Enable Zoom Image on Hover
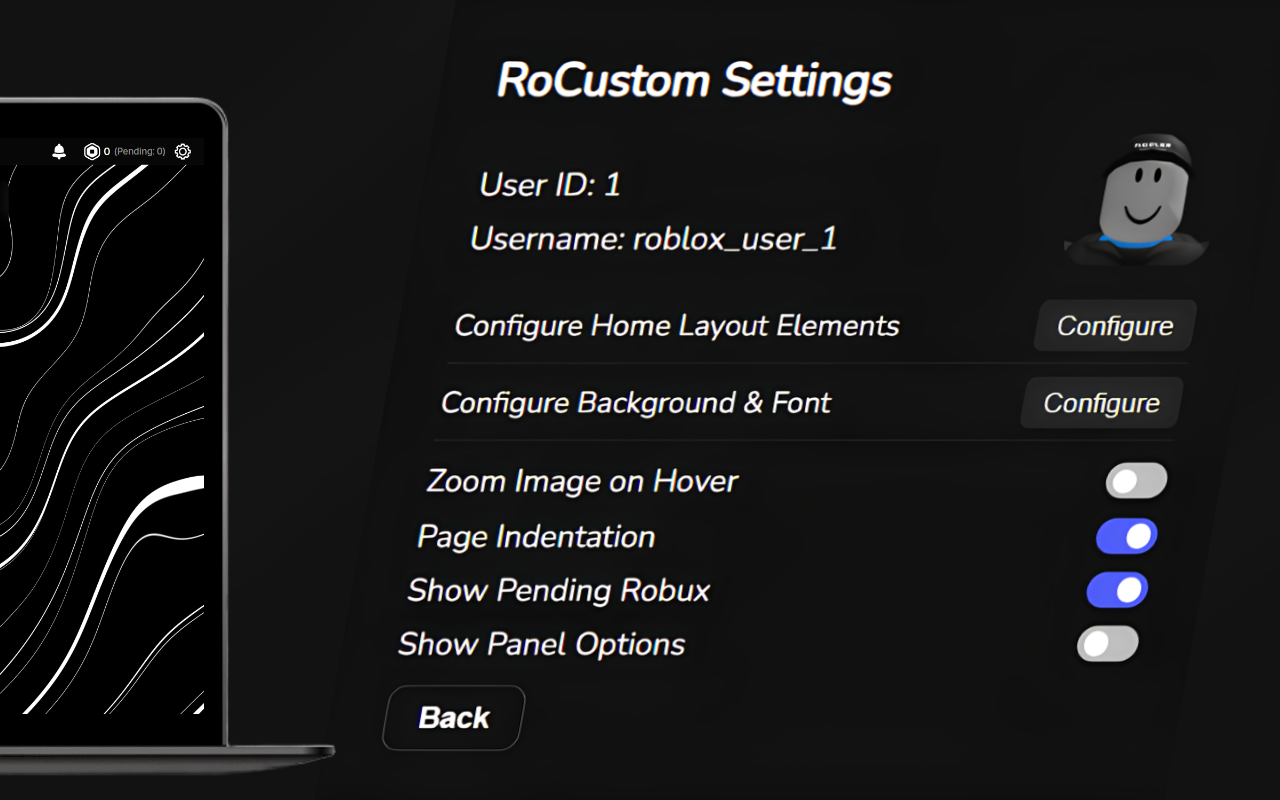Viewport: 1280px width, 800px height. [x=1135, y=481]
